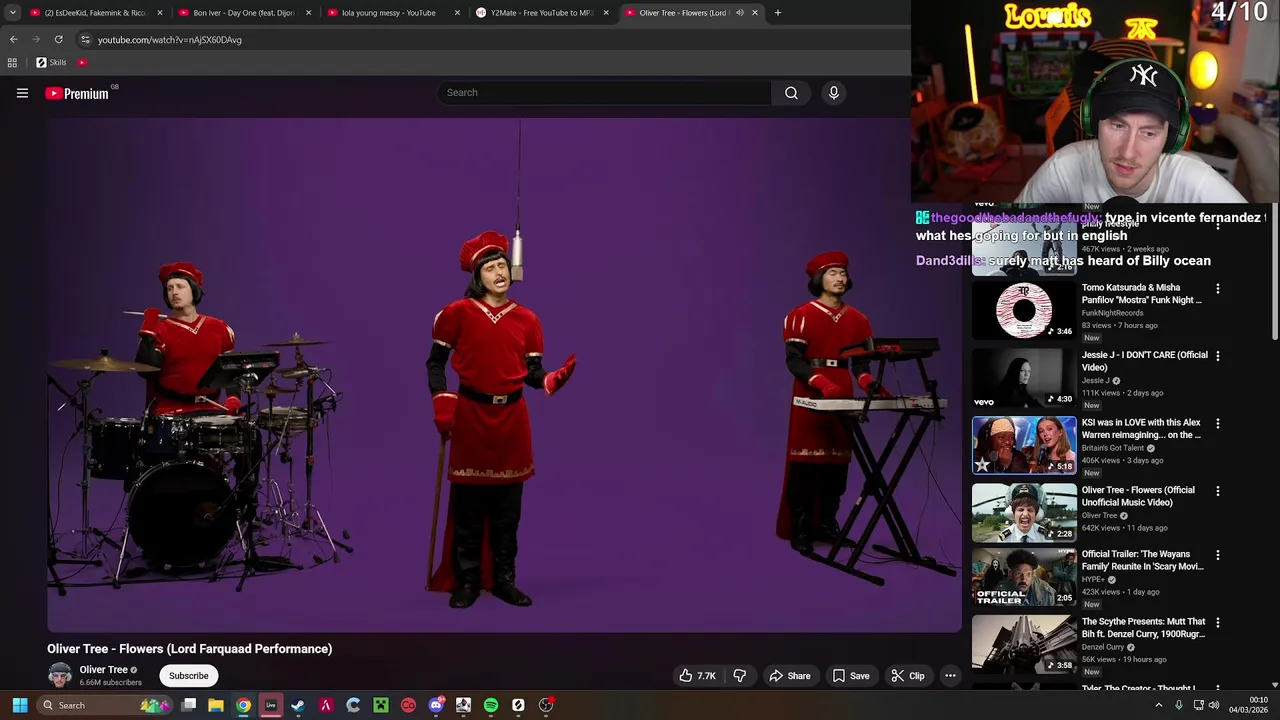Share the Oliver Tree video
The height and width of the screenshot is (720, 1280).
789,676
